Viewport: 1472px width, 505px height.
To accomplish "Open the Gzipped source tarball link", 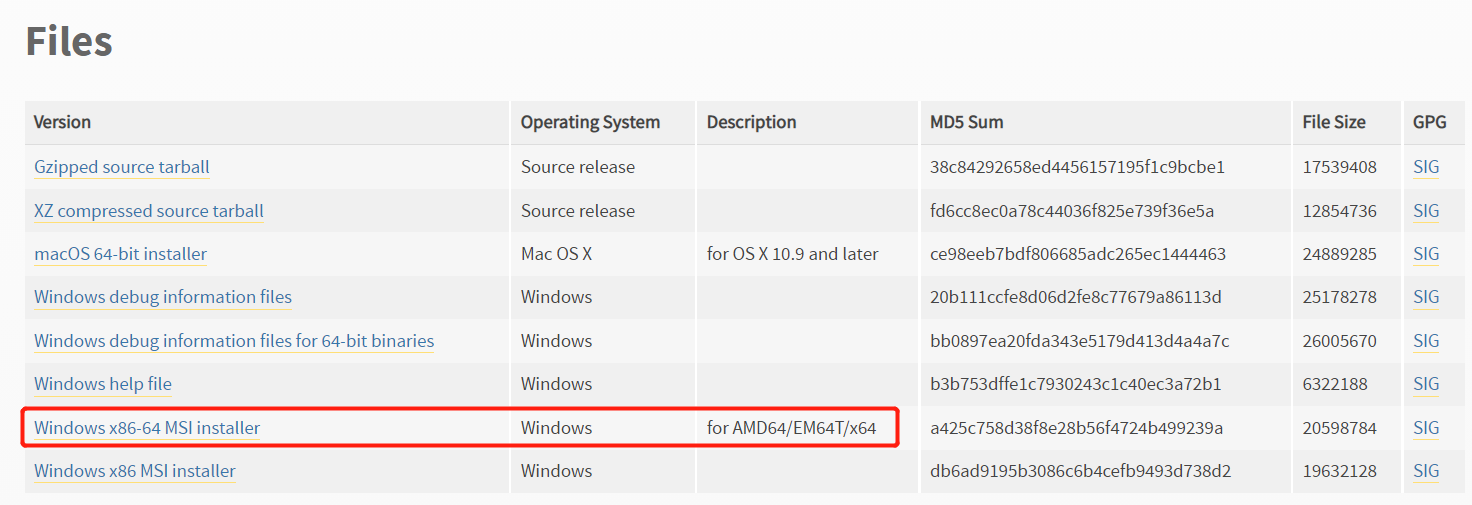I will click(x=121, y=167).
